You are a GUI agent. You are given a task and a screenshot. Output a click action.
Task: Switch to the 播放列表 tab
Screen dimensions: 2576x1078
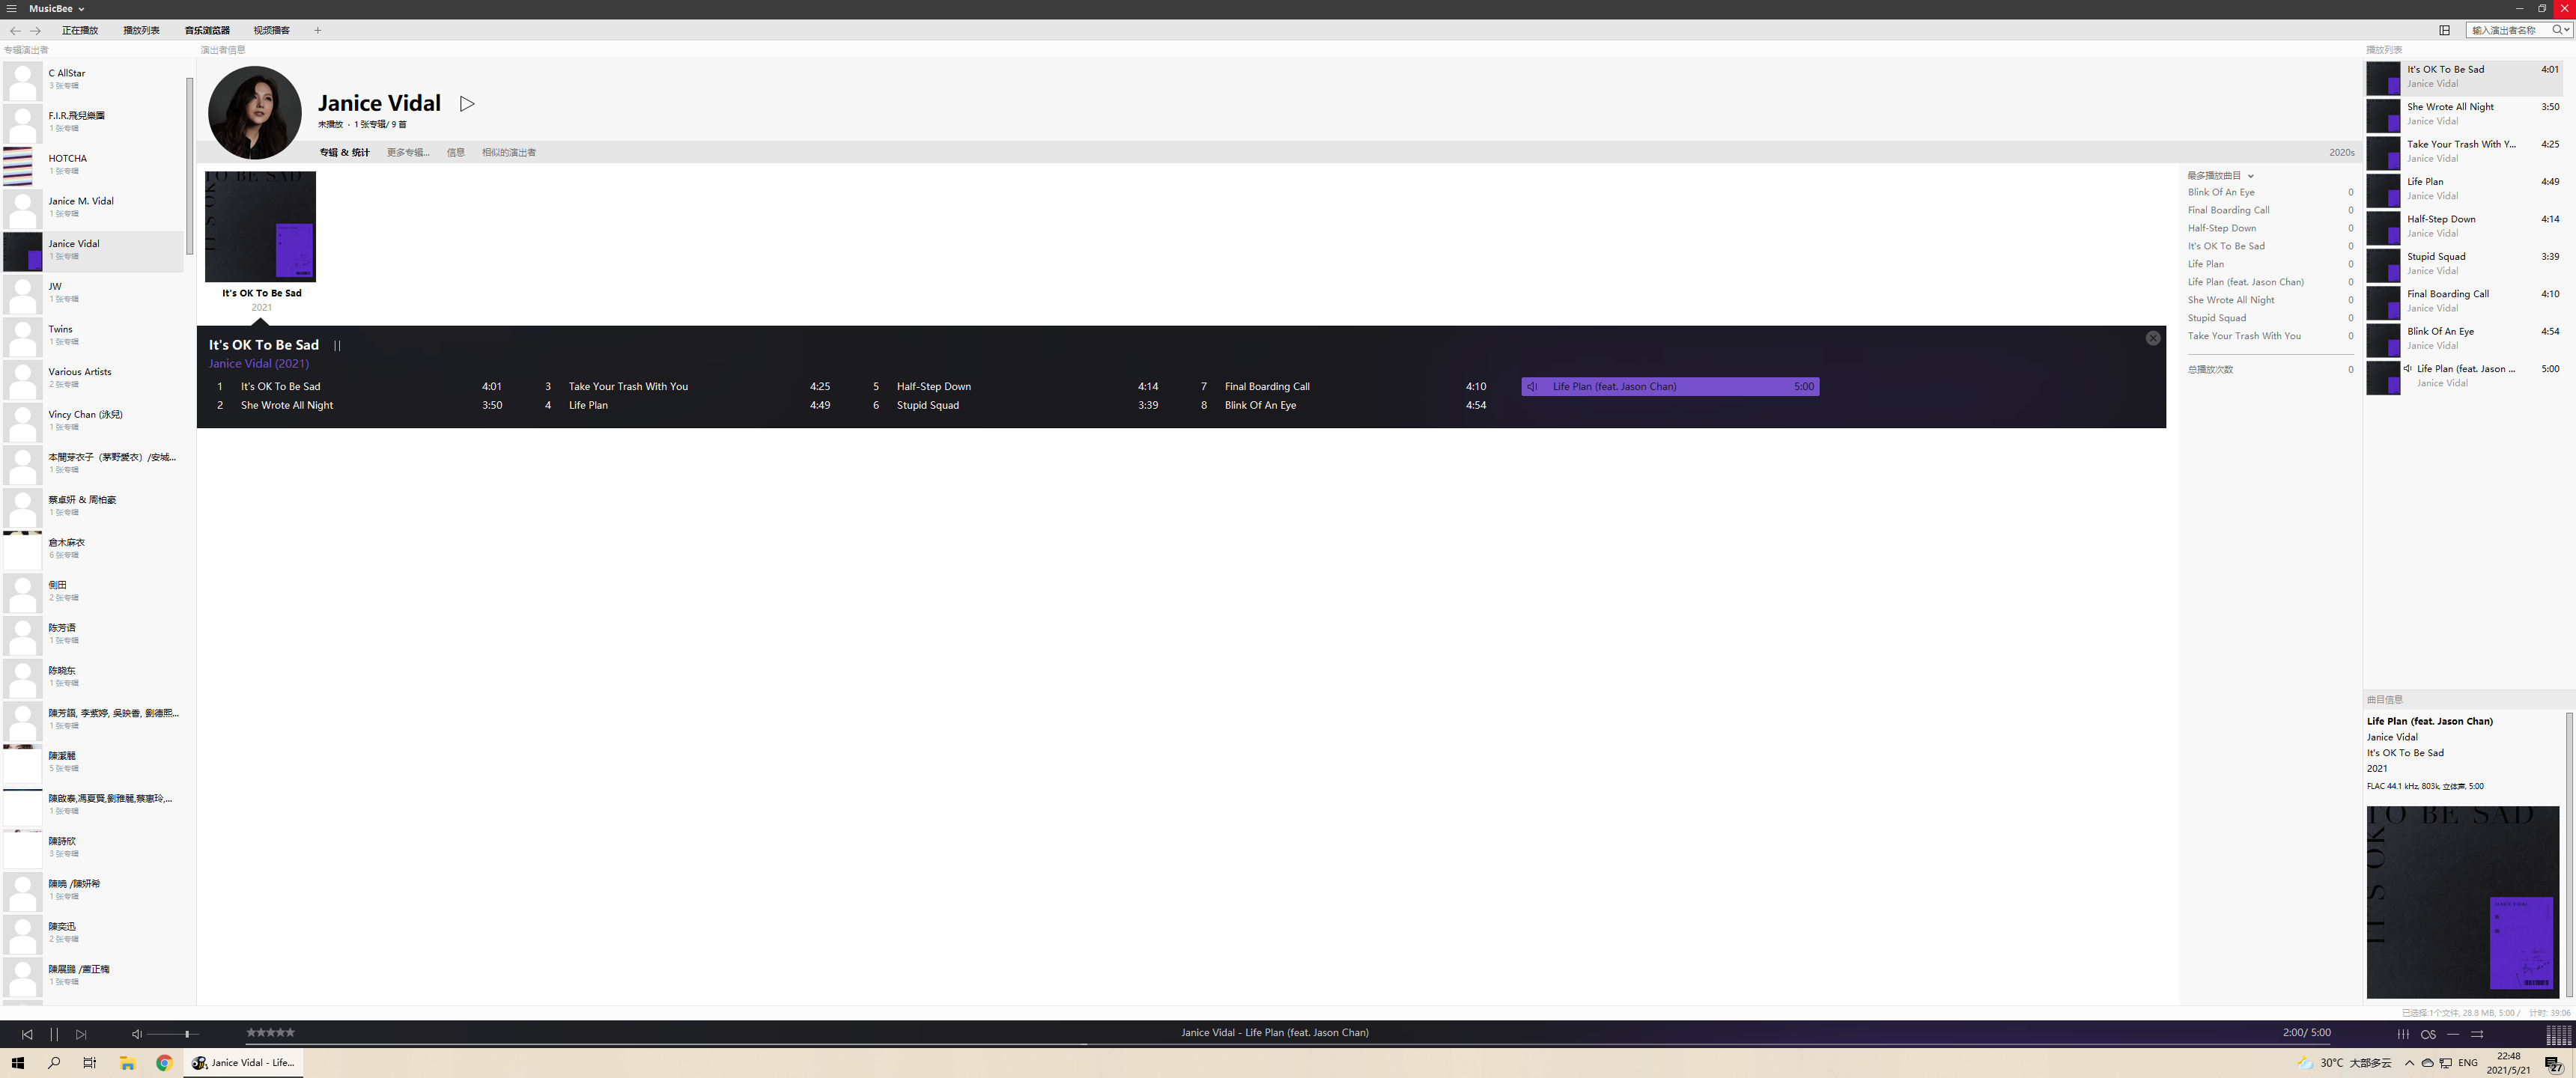pyautogui.click(x=141, y=30)
